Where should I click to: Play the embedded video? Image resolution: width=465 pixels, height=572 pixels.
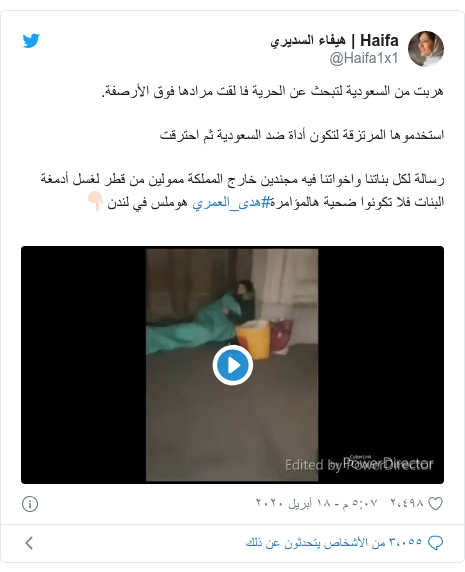point(233,365)
